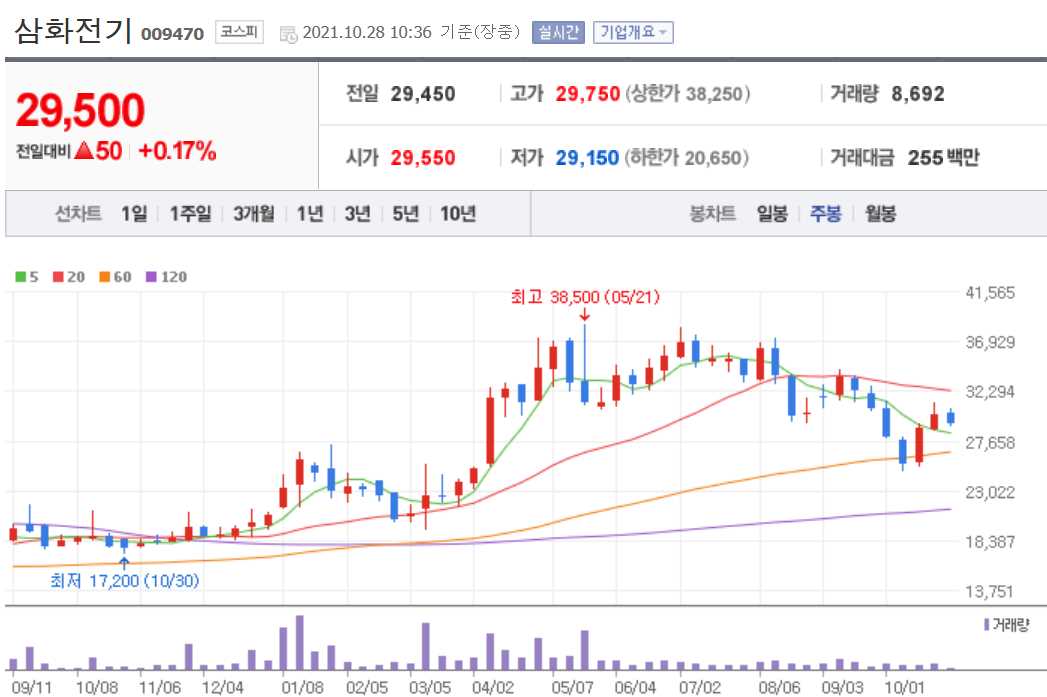Switch to the 3개월 chart tab
Viewport: 1047px width, 697px height.
pos(254,214)
